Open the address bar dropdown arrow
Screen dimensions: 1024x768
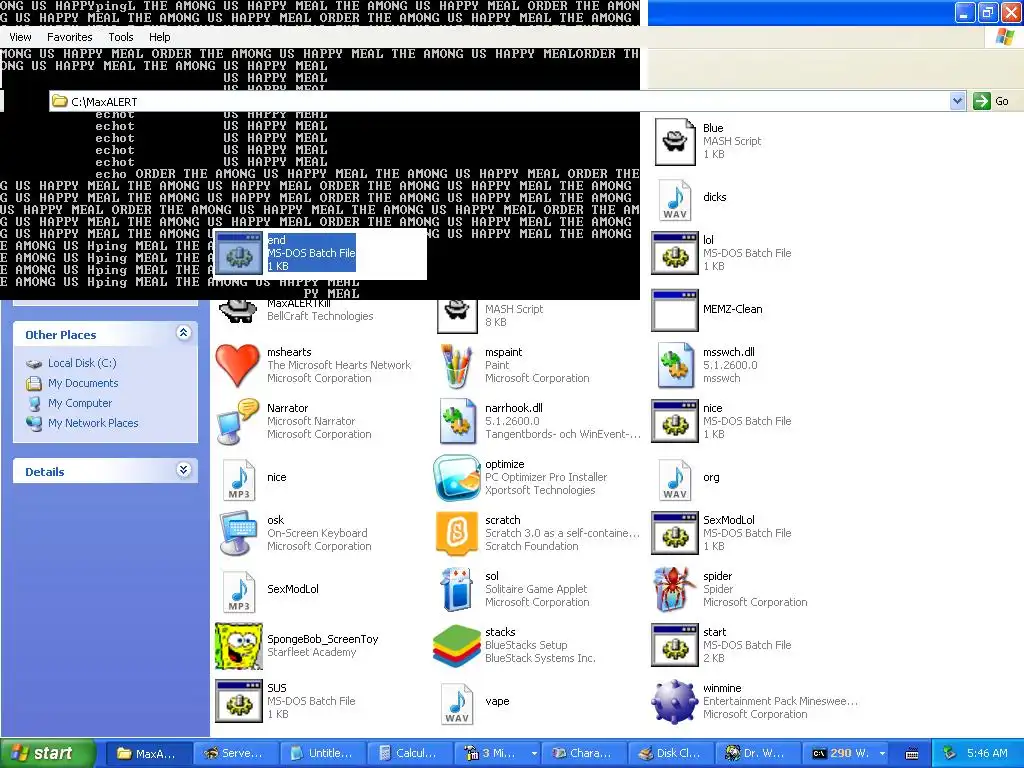click(x=957, y=101)
